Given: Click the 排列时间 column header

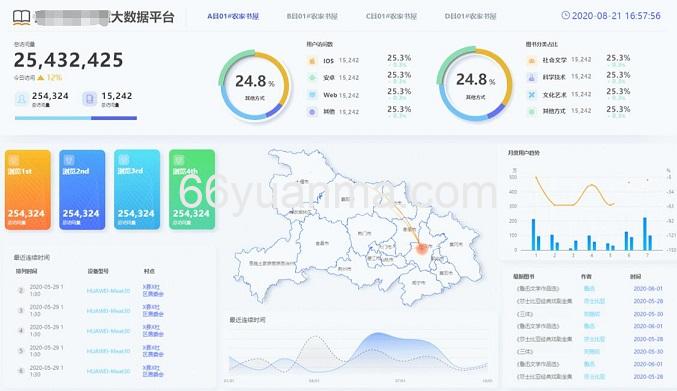Looking at the screenshot, I should 27,271.
